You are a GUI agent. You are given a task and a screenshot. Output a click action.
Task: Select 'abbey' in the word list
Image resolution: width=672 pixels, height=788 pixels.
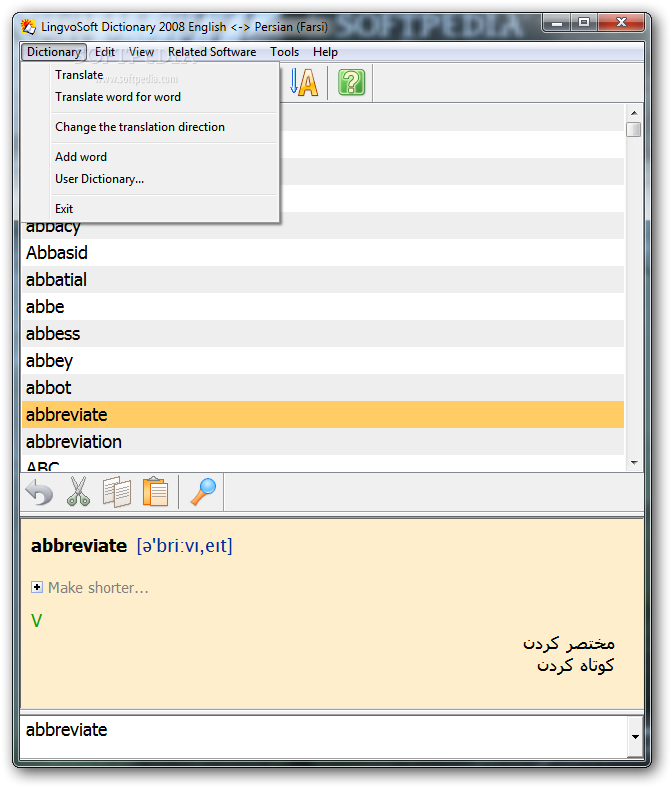coord(323,361)
